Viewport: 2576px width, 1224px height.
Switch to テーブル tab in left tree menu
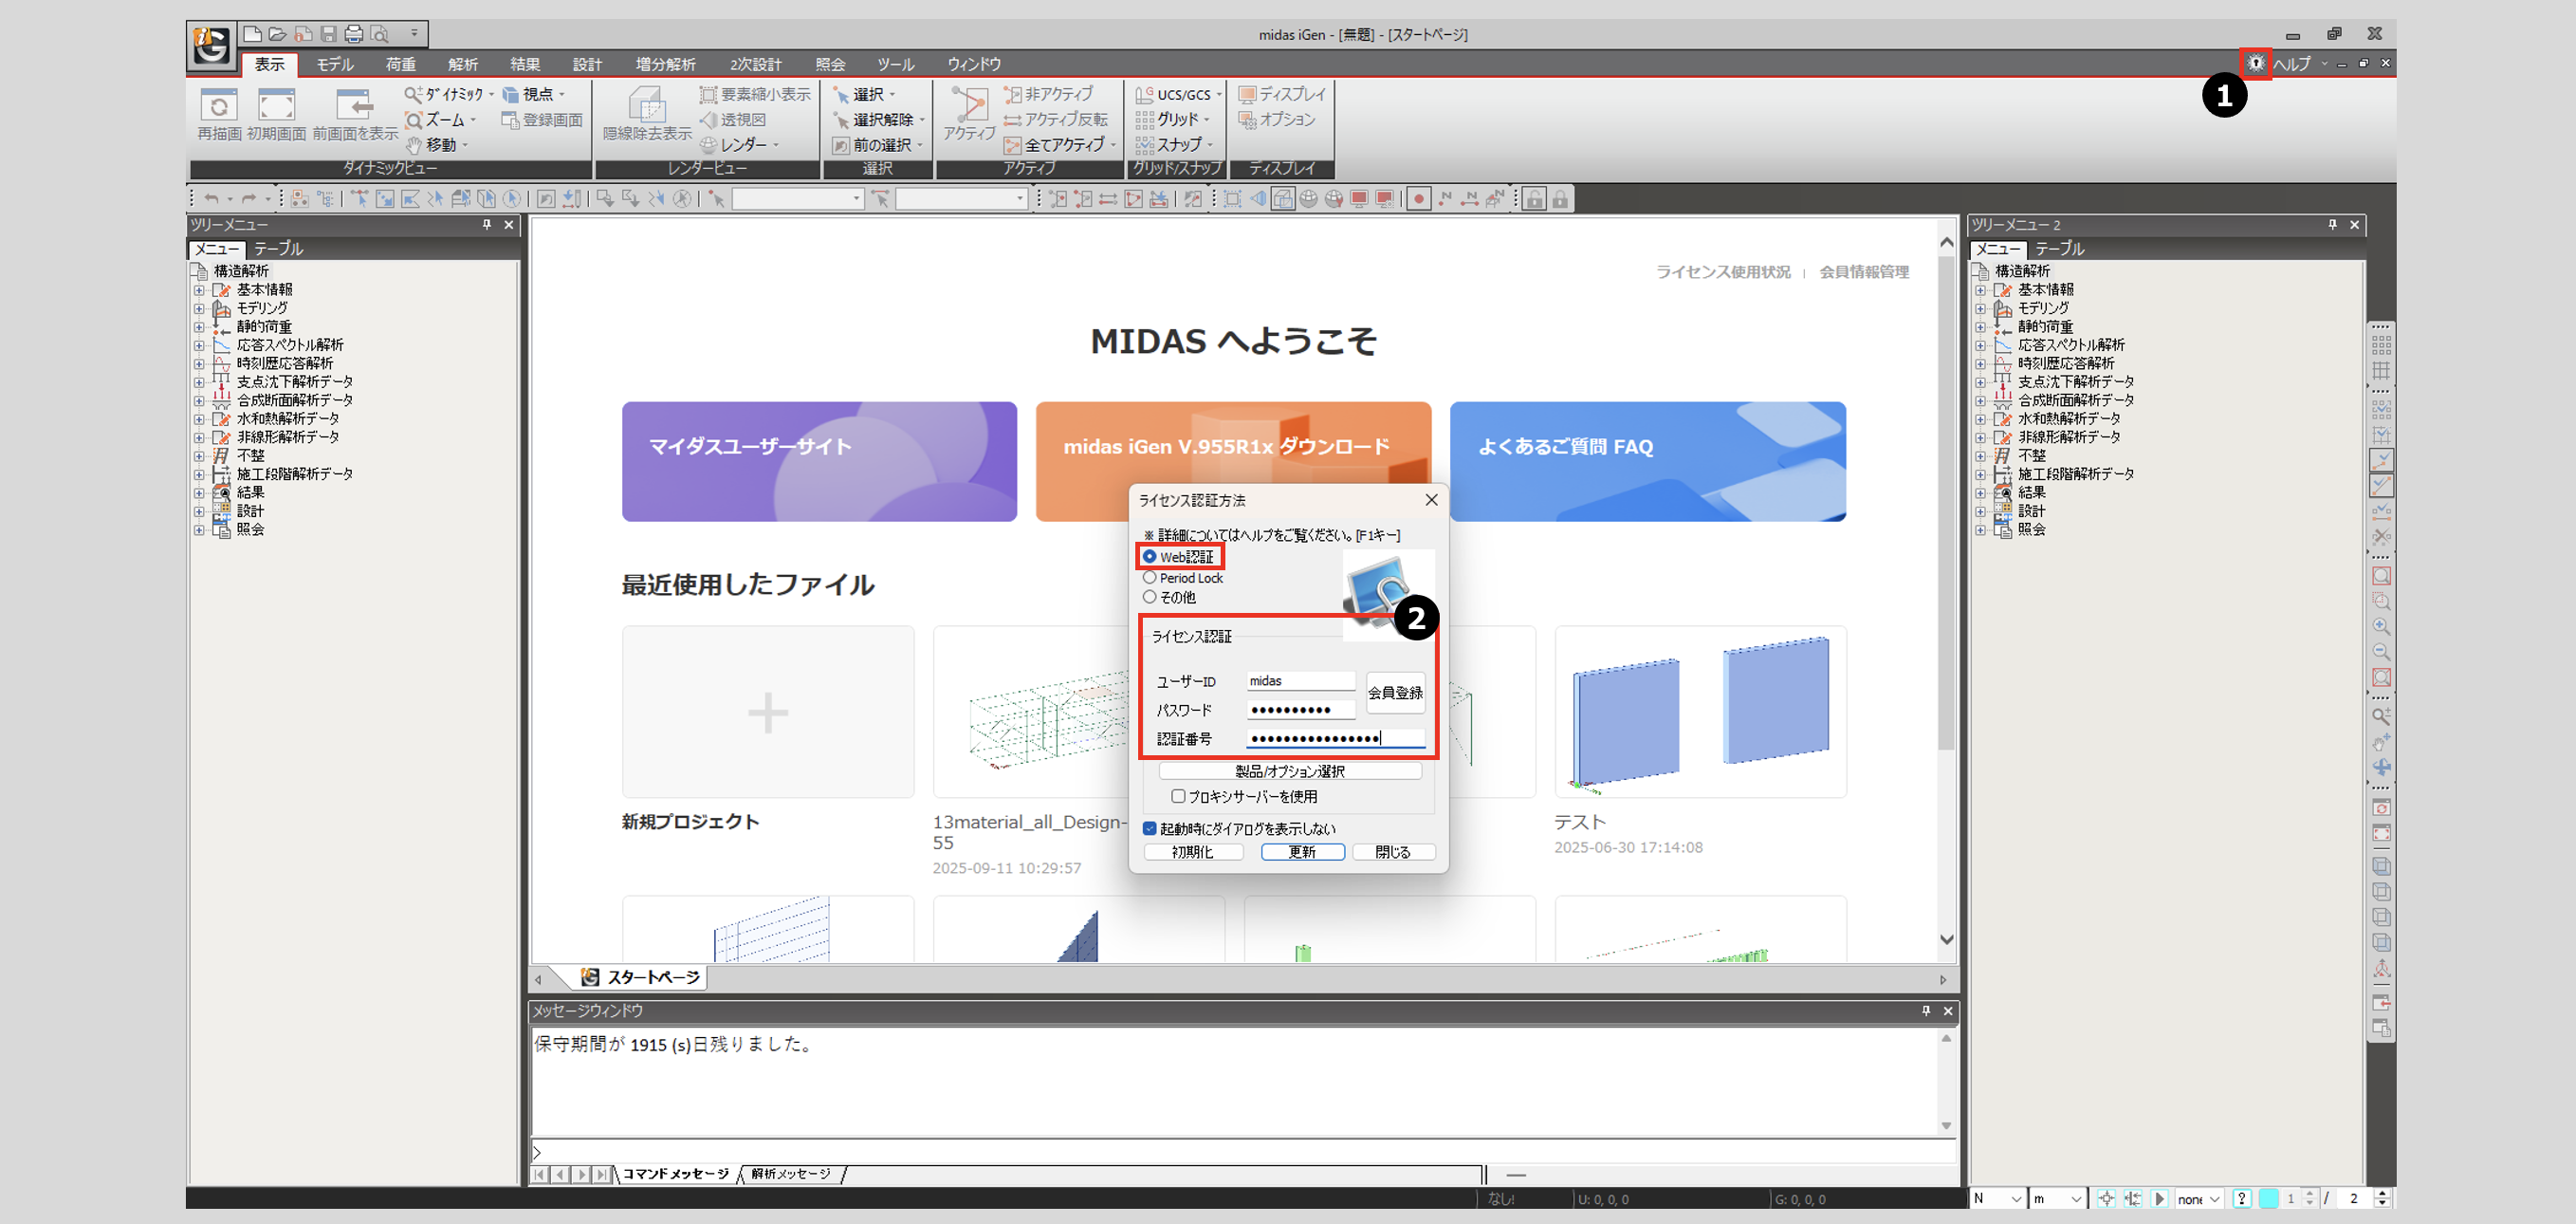point(278,249)
